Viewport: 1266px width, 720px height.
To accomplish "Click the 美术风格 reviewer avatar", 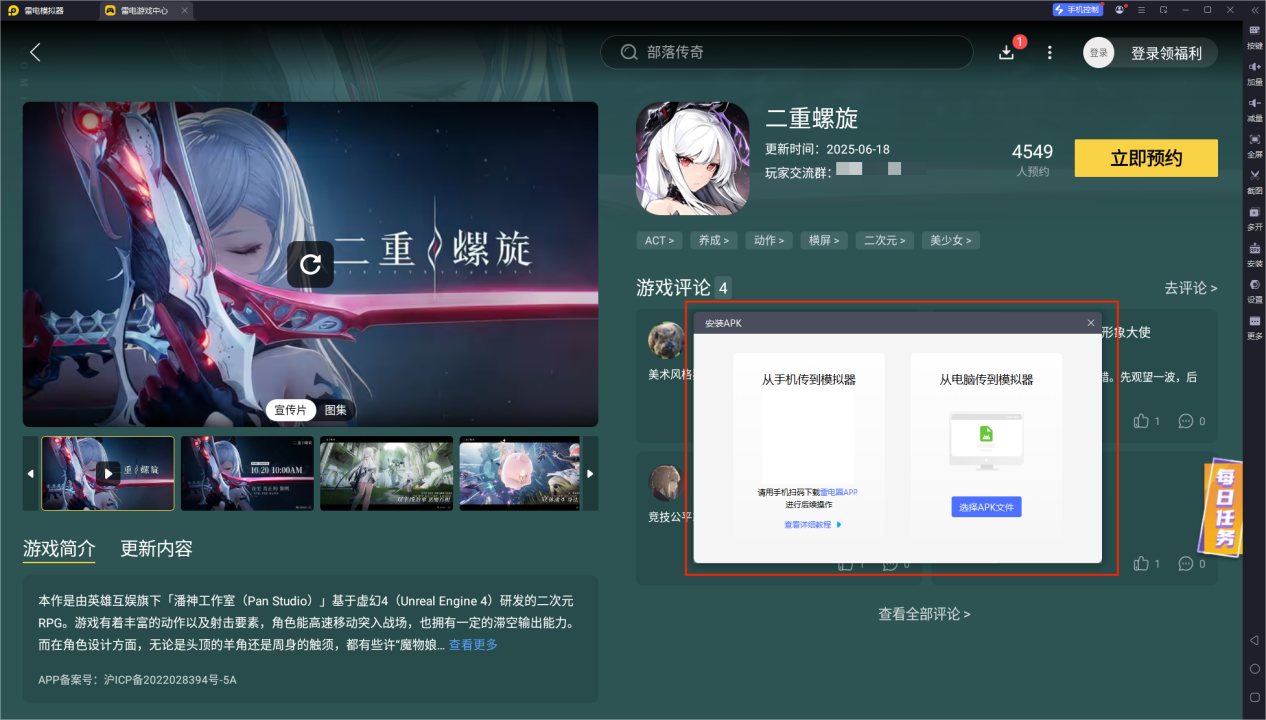I will (x=666, y=340).
